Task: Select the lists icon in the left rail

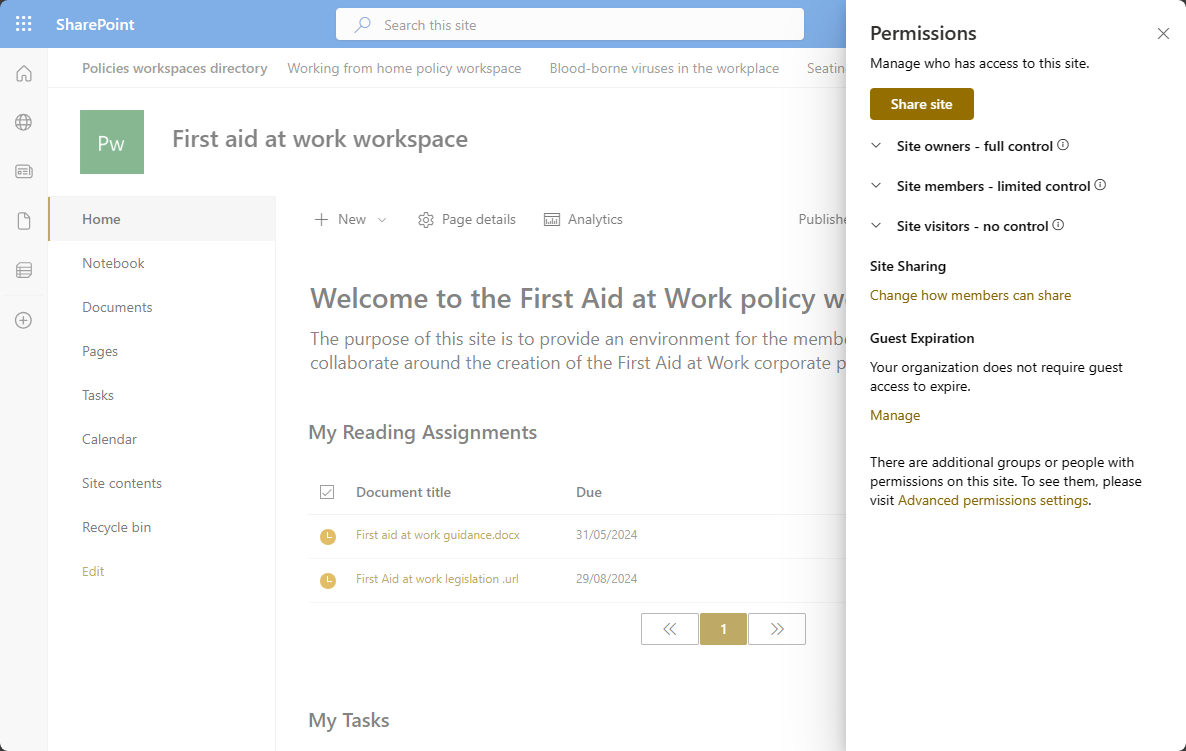Action: pyautogui.click(x=22, y=270)
